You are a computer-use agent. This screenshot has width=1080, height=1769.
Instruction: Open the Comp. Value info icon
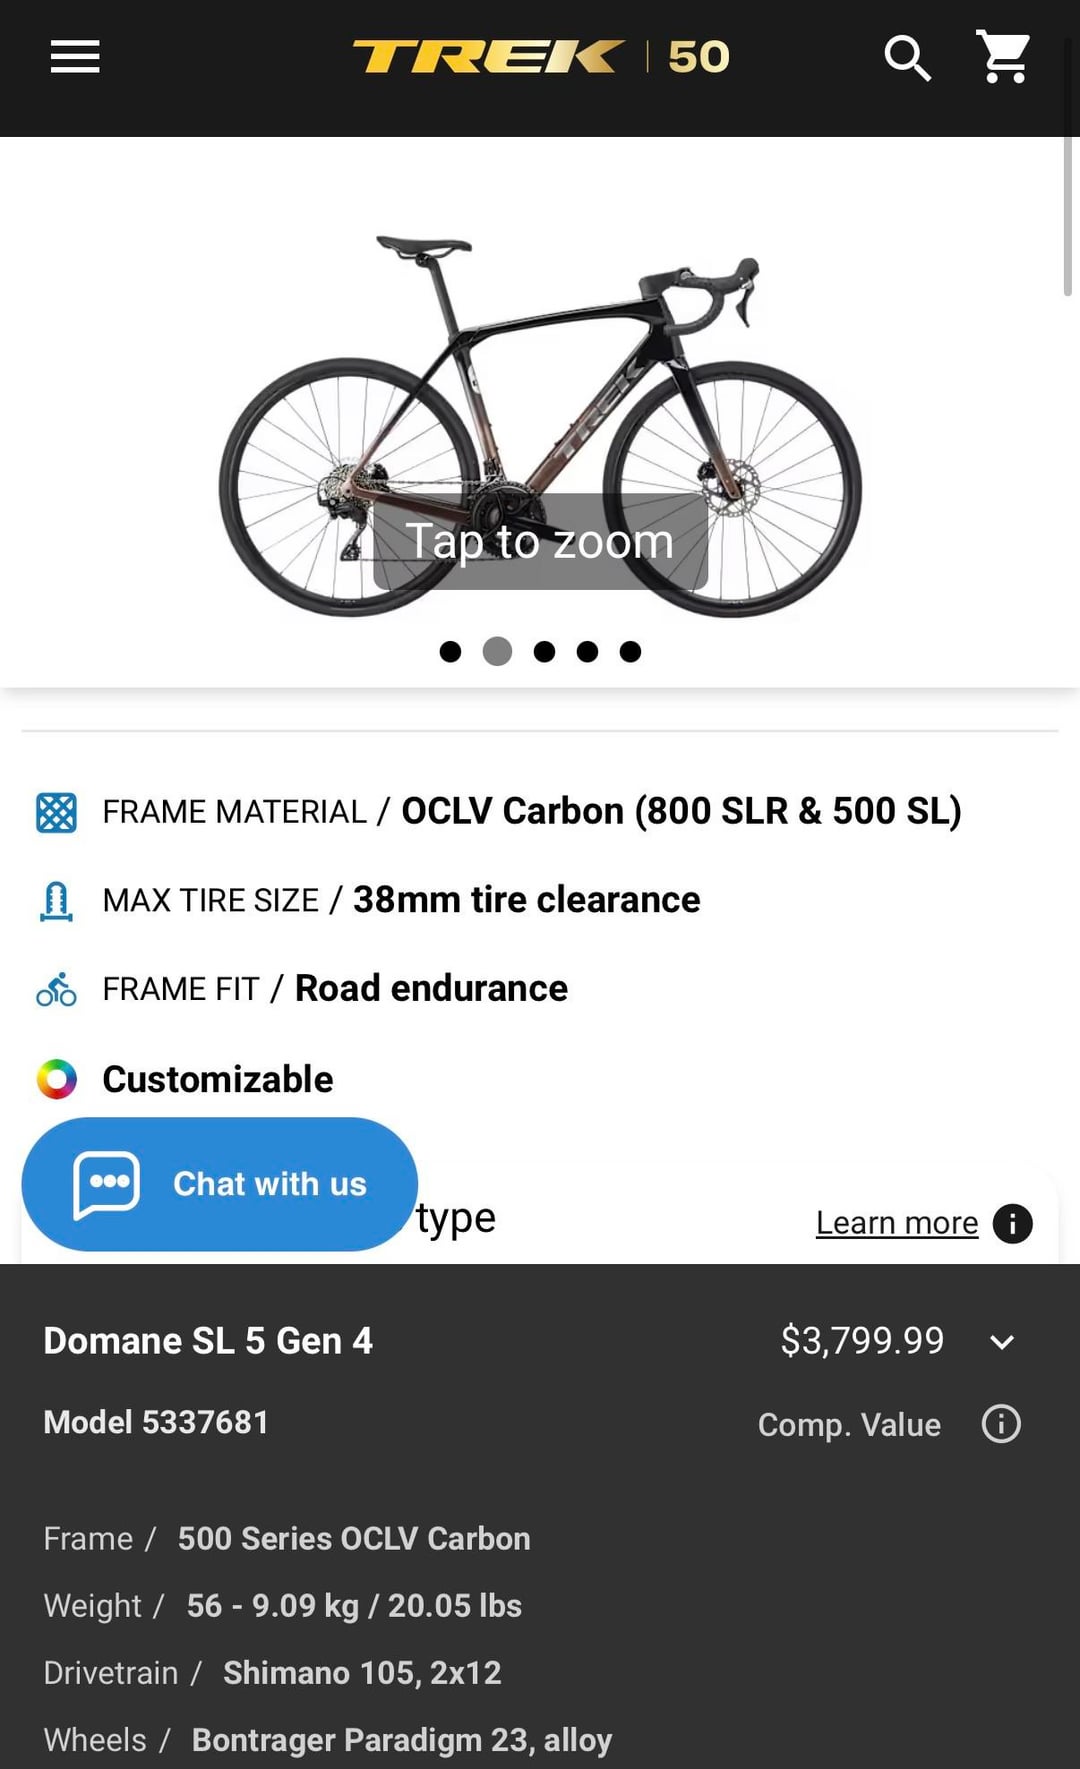(x=1001, y=1423)
